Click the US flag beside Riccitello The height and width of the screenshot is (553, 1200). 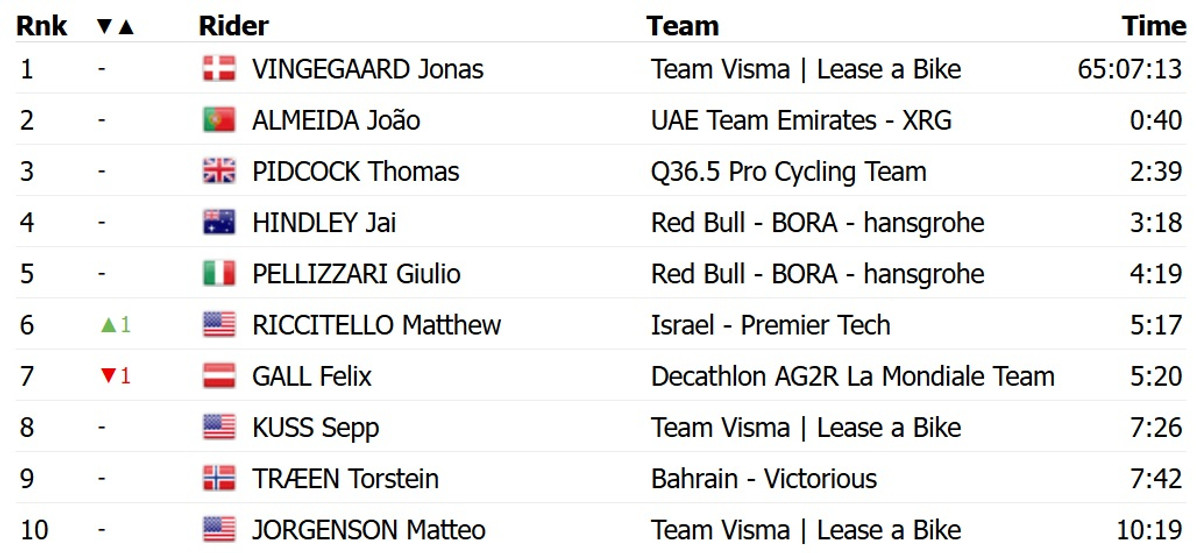pyautogui.click(x=218, y=325)
